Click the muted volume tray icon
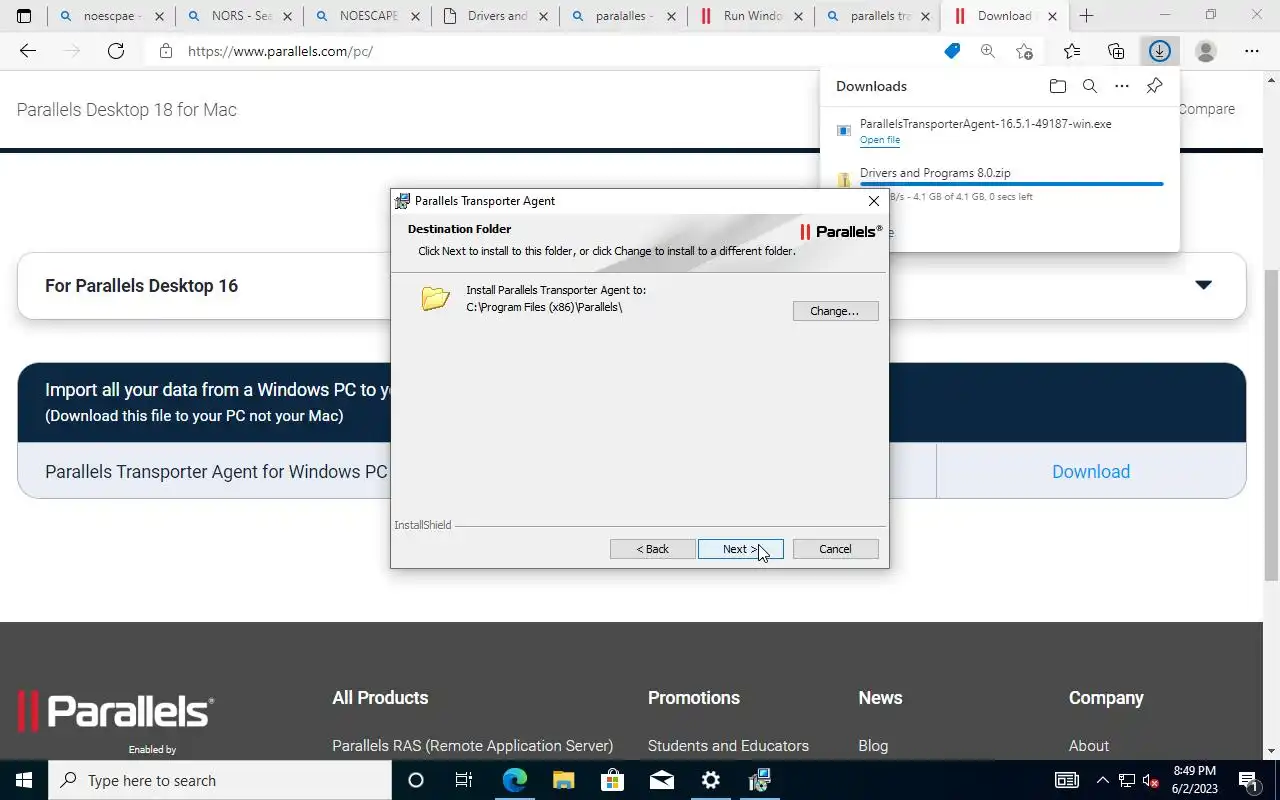The image size is (1280, 800). click(x=1150, y=780)
